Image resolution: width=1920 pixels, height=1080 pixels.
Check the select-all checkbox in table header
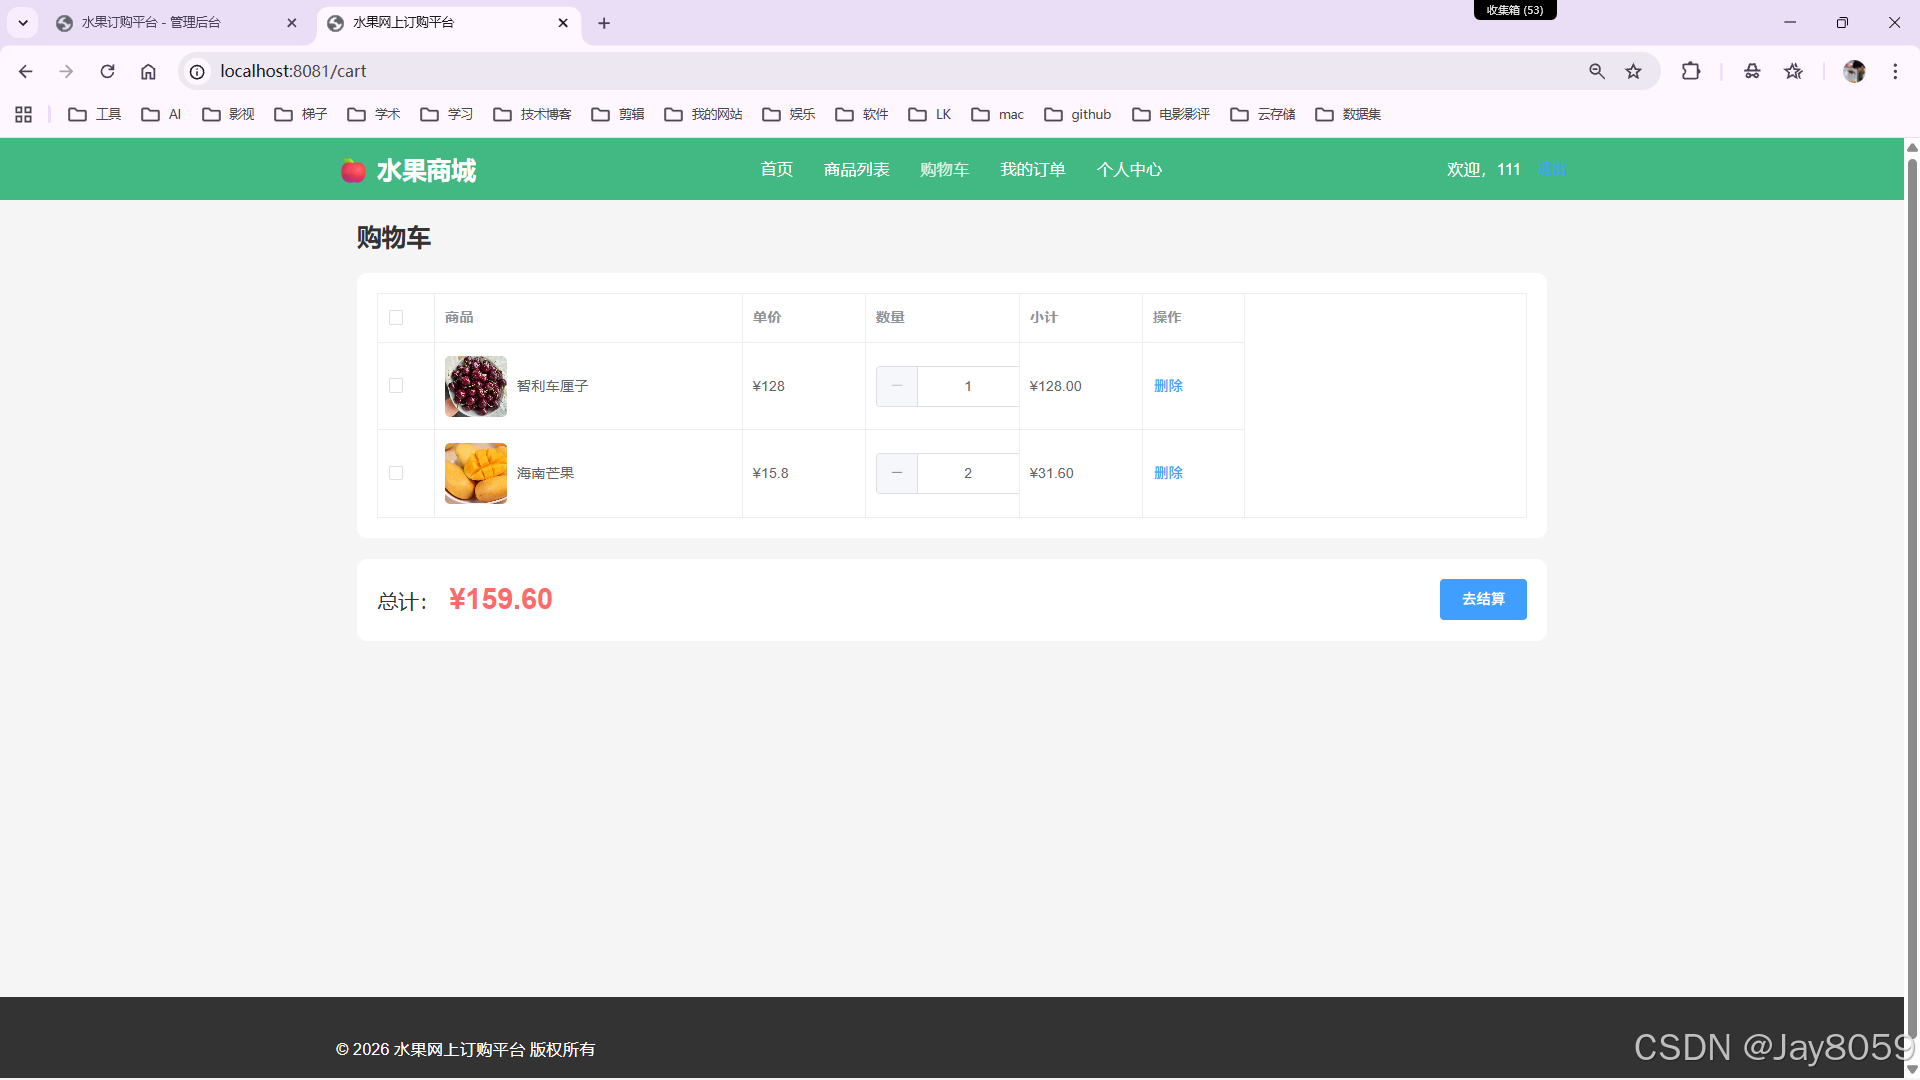(396, 318)
